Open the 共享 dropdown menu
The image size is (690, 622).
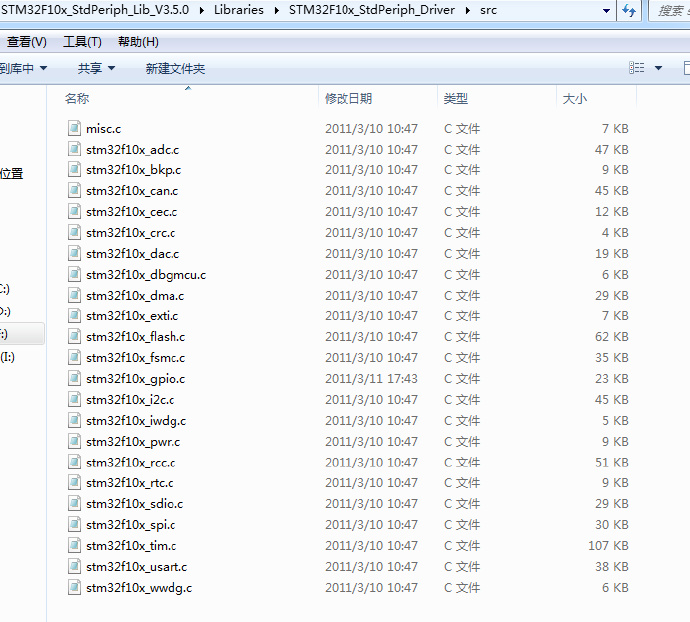(x=96, y=68)
